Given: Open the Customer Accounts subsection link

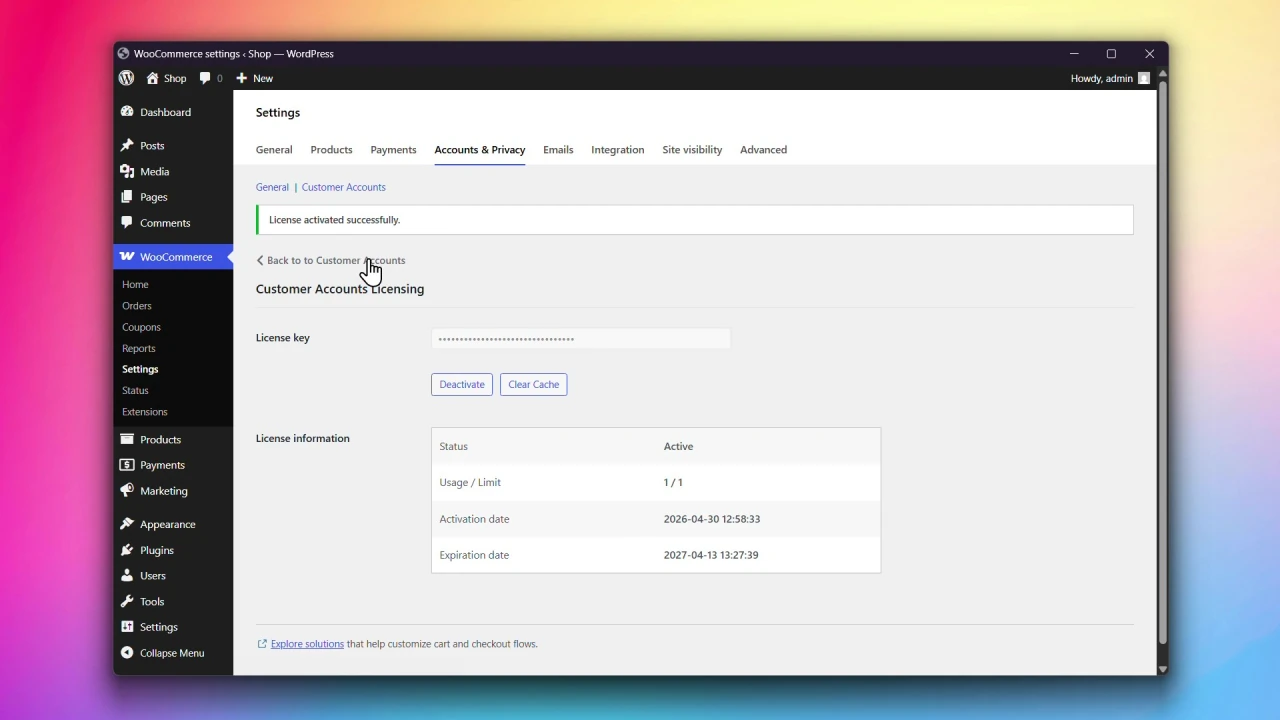Looking at the screenshot, I should [343, 187].
